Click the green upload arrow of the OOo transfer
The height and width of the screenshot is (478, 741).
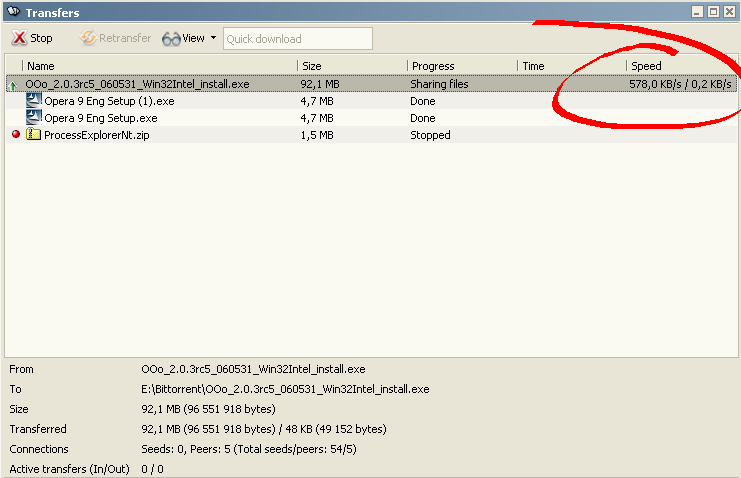13,85
